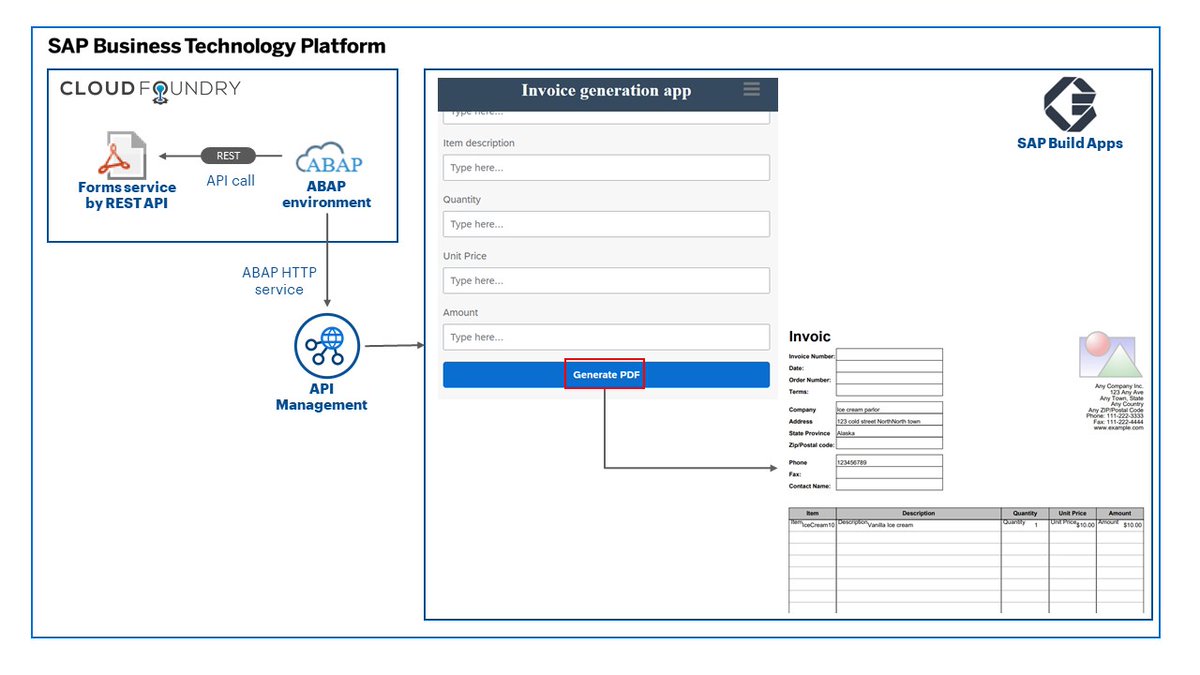Click the Address field in the PDF

(889, 420)
